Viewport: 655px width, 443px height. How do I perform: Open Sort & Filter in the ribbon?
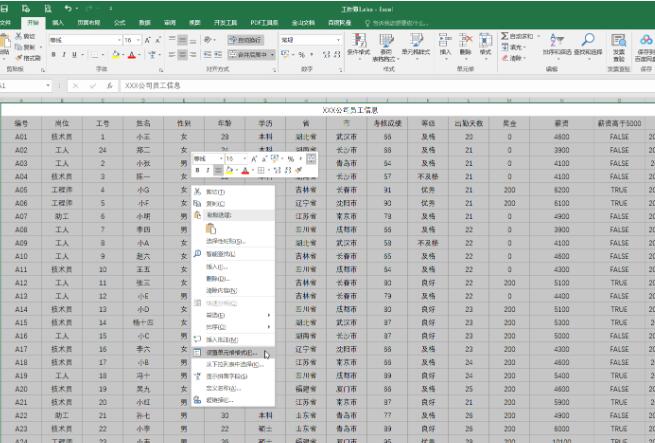557,44
